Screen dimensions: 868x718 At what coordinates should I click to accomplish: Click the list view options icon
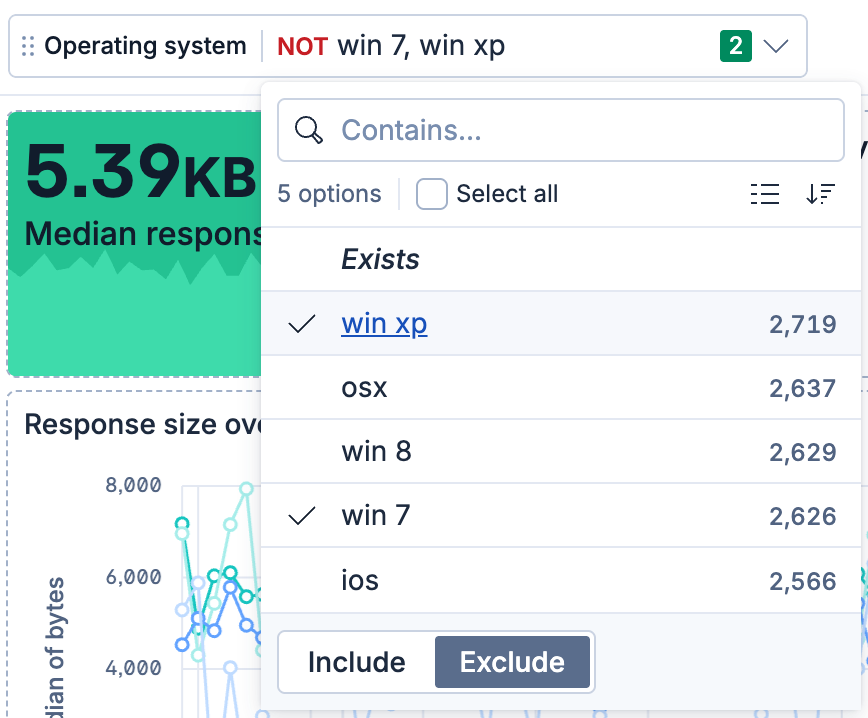[x=765, y=194]
